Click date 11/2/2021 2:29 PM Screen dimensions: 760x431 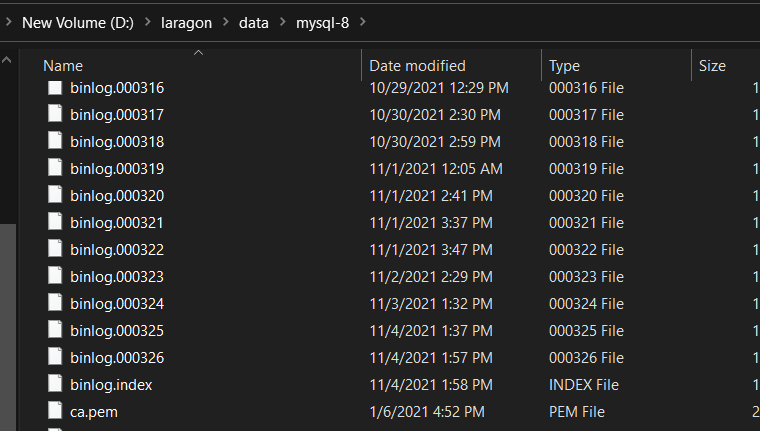(x=431, y=277)
